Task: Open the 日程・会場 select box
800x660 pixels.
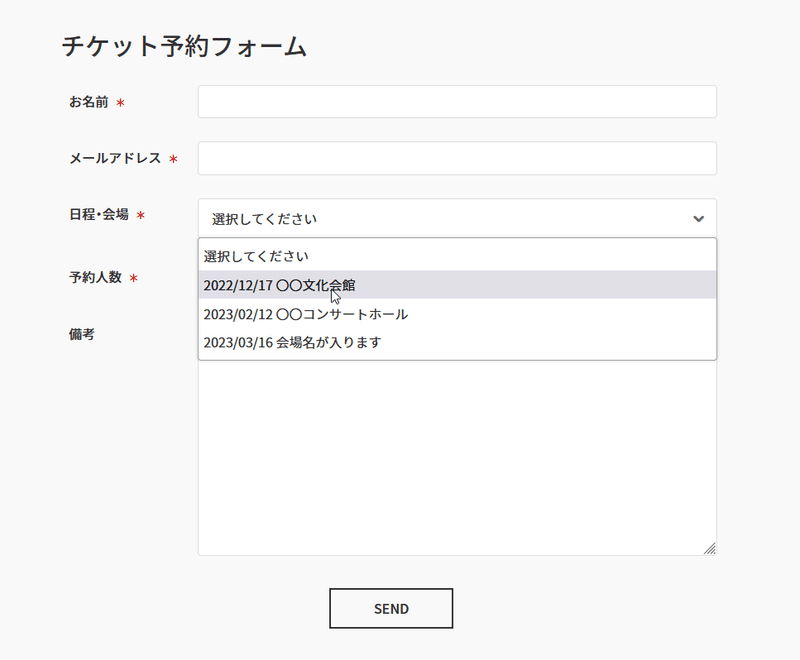Action: click(457, 219)
